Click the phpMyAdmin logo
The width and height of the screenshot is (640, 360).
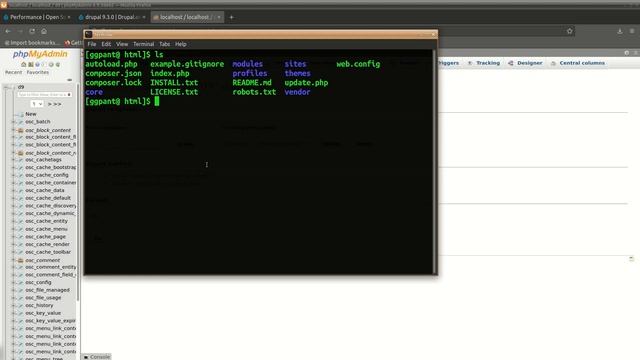[x=40, y=54]
